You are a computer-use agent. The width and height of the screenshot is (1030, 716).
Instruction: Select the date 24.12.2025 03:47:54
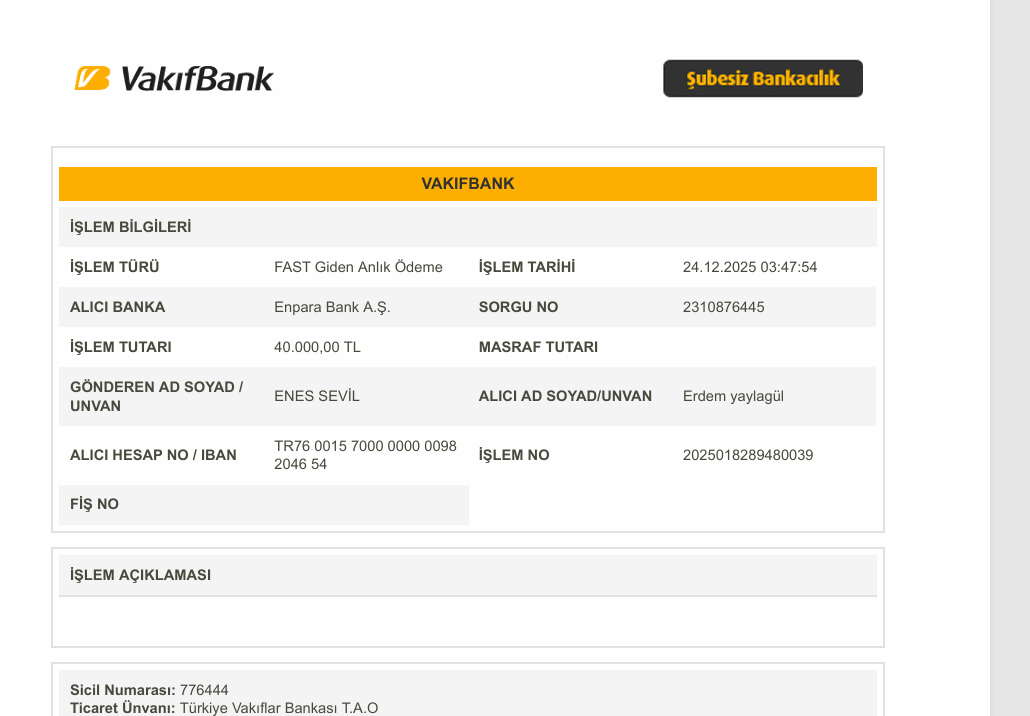[x=750, y=267]
